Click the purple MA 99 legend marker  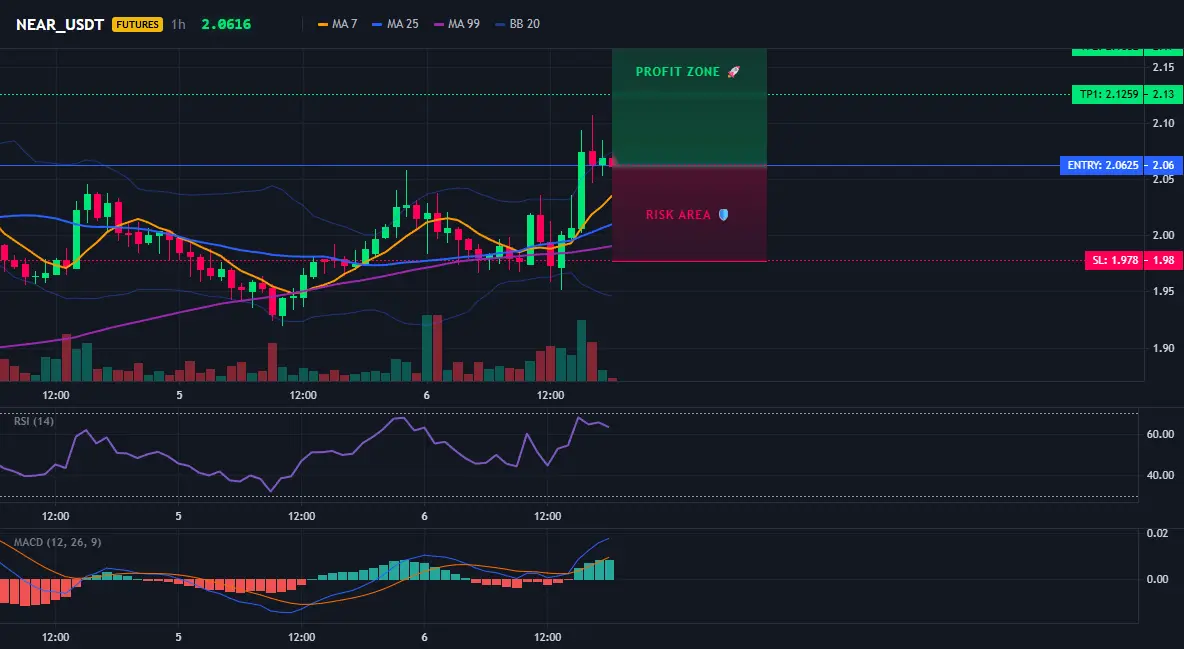[x=439, y=24]
